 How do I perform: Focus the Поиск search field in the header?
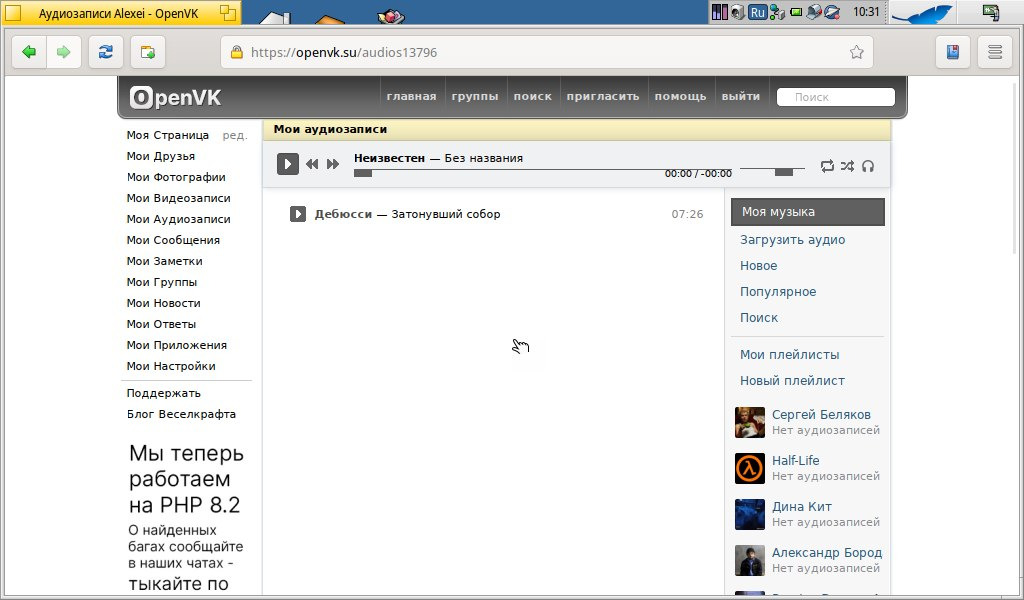point(835,97)
